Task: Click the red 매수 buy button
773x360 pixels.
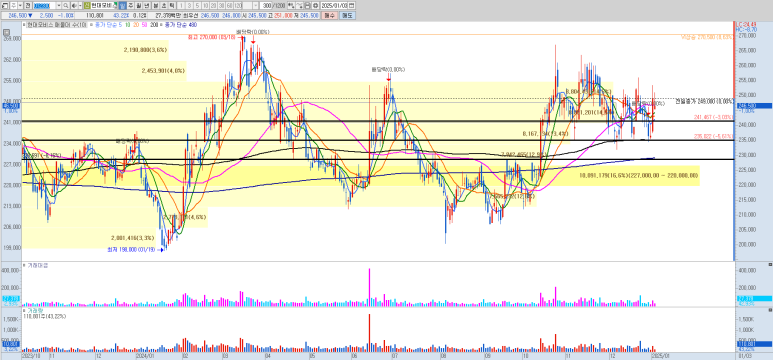Action: tap(329, 16)
